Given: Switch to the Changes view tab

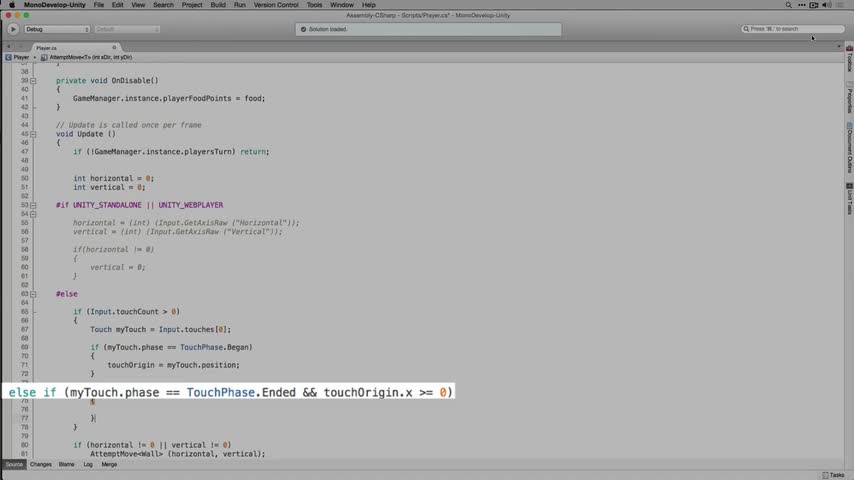Looking at the screenshot, I should tap(41, 464).
